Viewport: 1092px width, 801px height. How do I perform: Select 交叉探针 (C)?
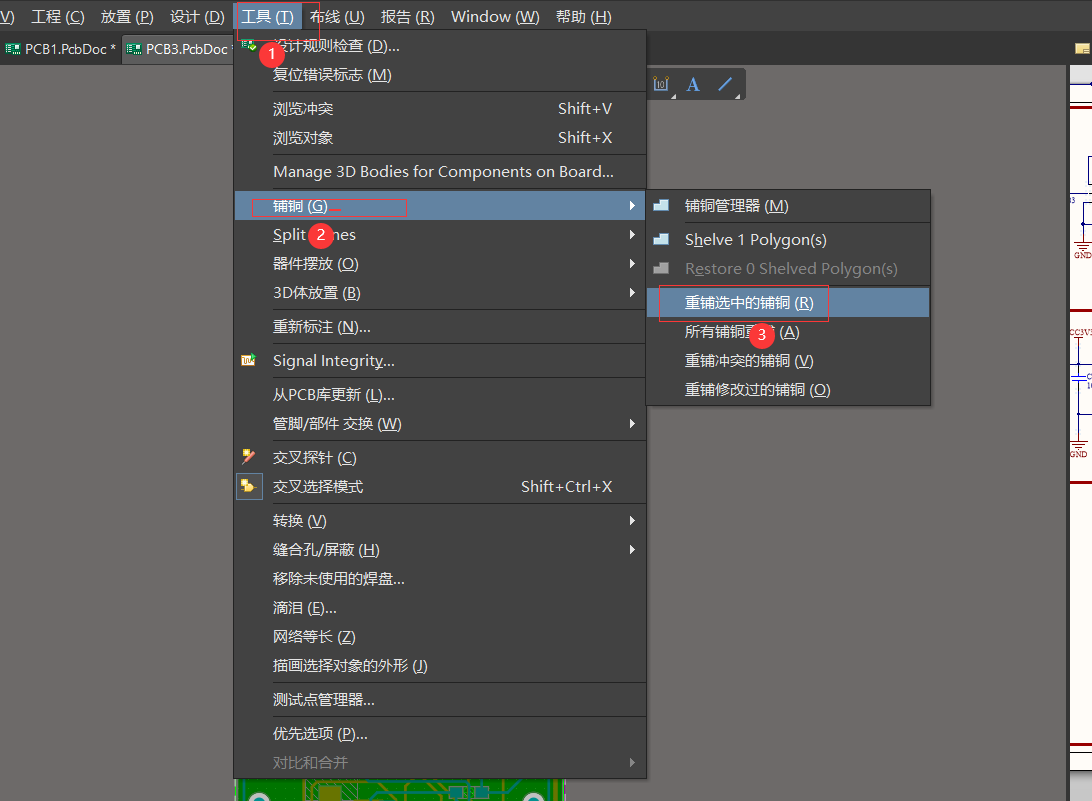click(440, 458)
